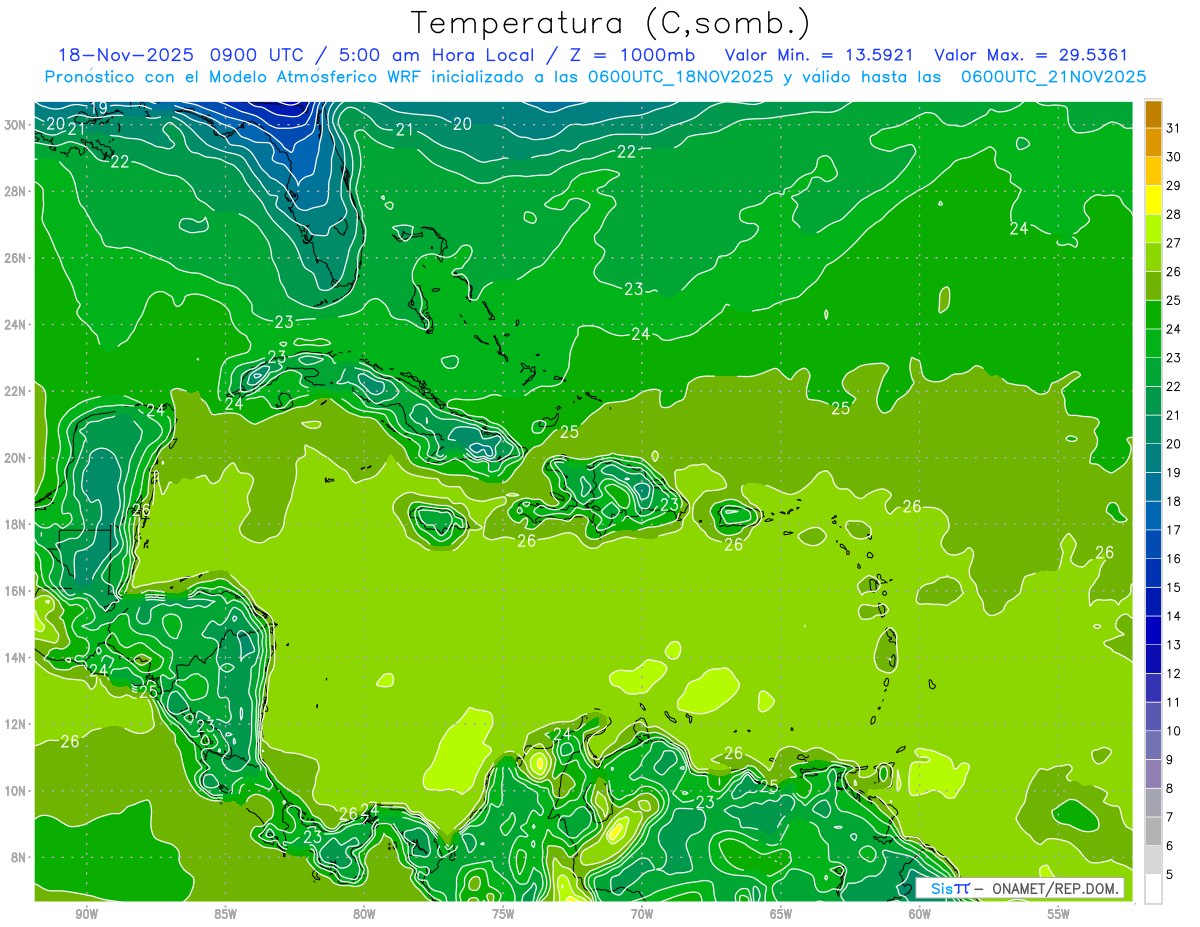The height and width of the screenshot is (927, 1200).
Task: Click the "28N" latitude axis label
Action: pyautogui.click(x=14, y=191)
